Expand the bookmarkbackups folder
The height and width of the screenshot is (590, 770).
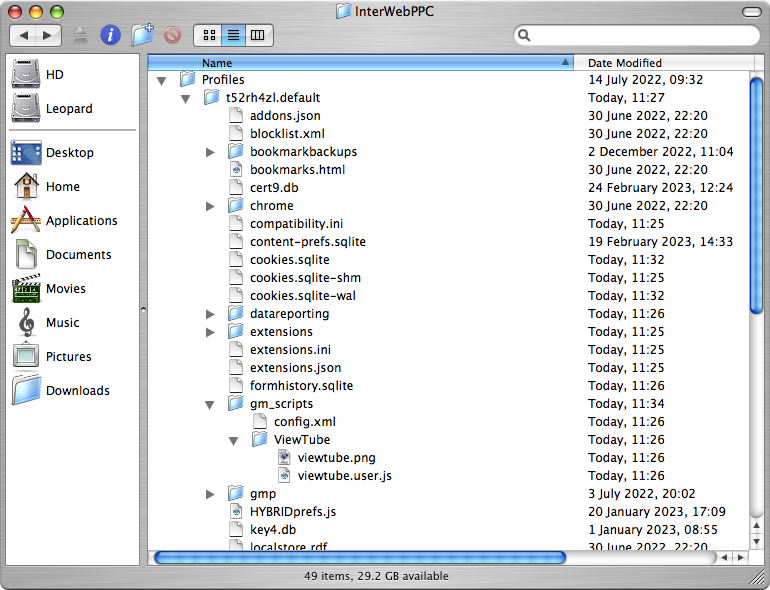pos(210,152)
